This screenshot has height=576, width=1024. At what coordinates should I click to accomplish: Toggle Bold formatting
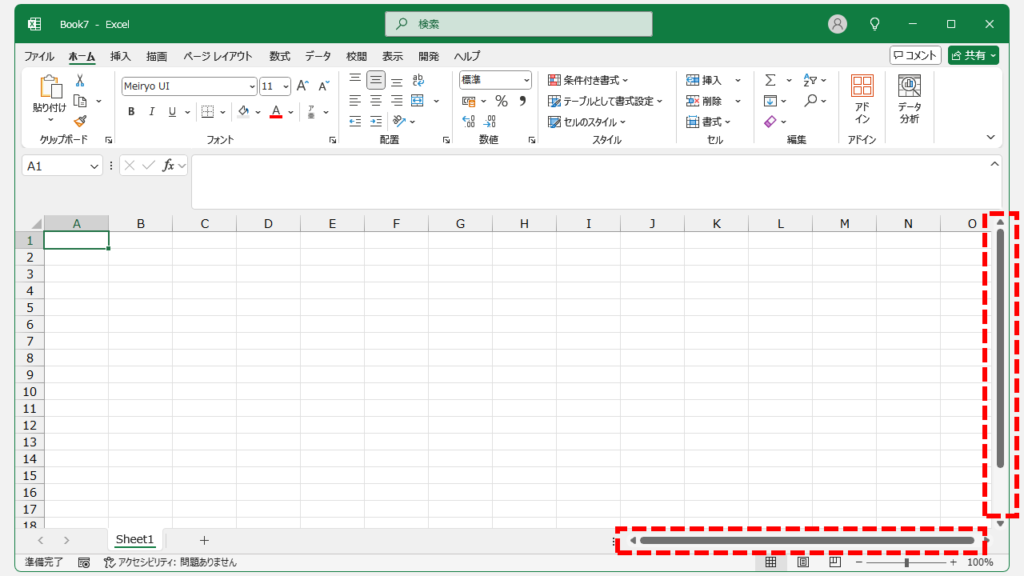click(x=131, y=112)
